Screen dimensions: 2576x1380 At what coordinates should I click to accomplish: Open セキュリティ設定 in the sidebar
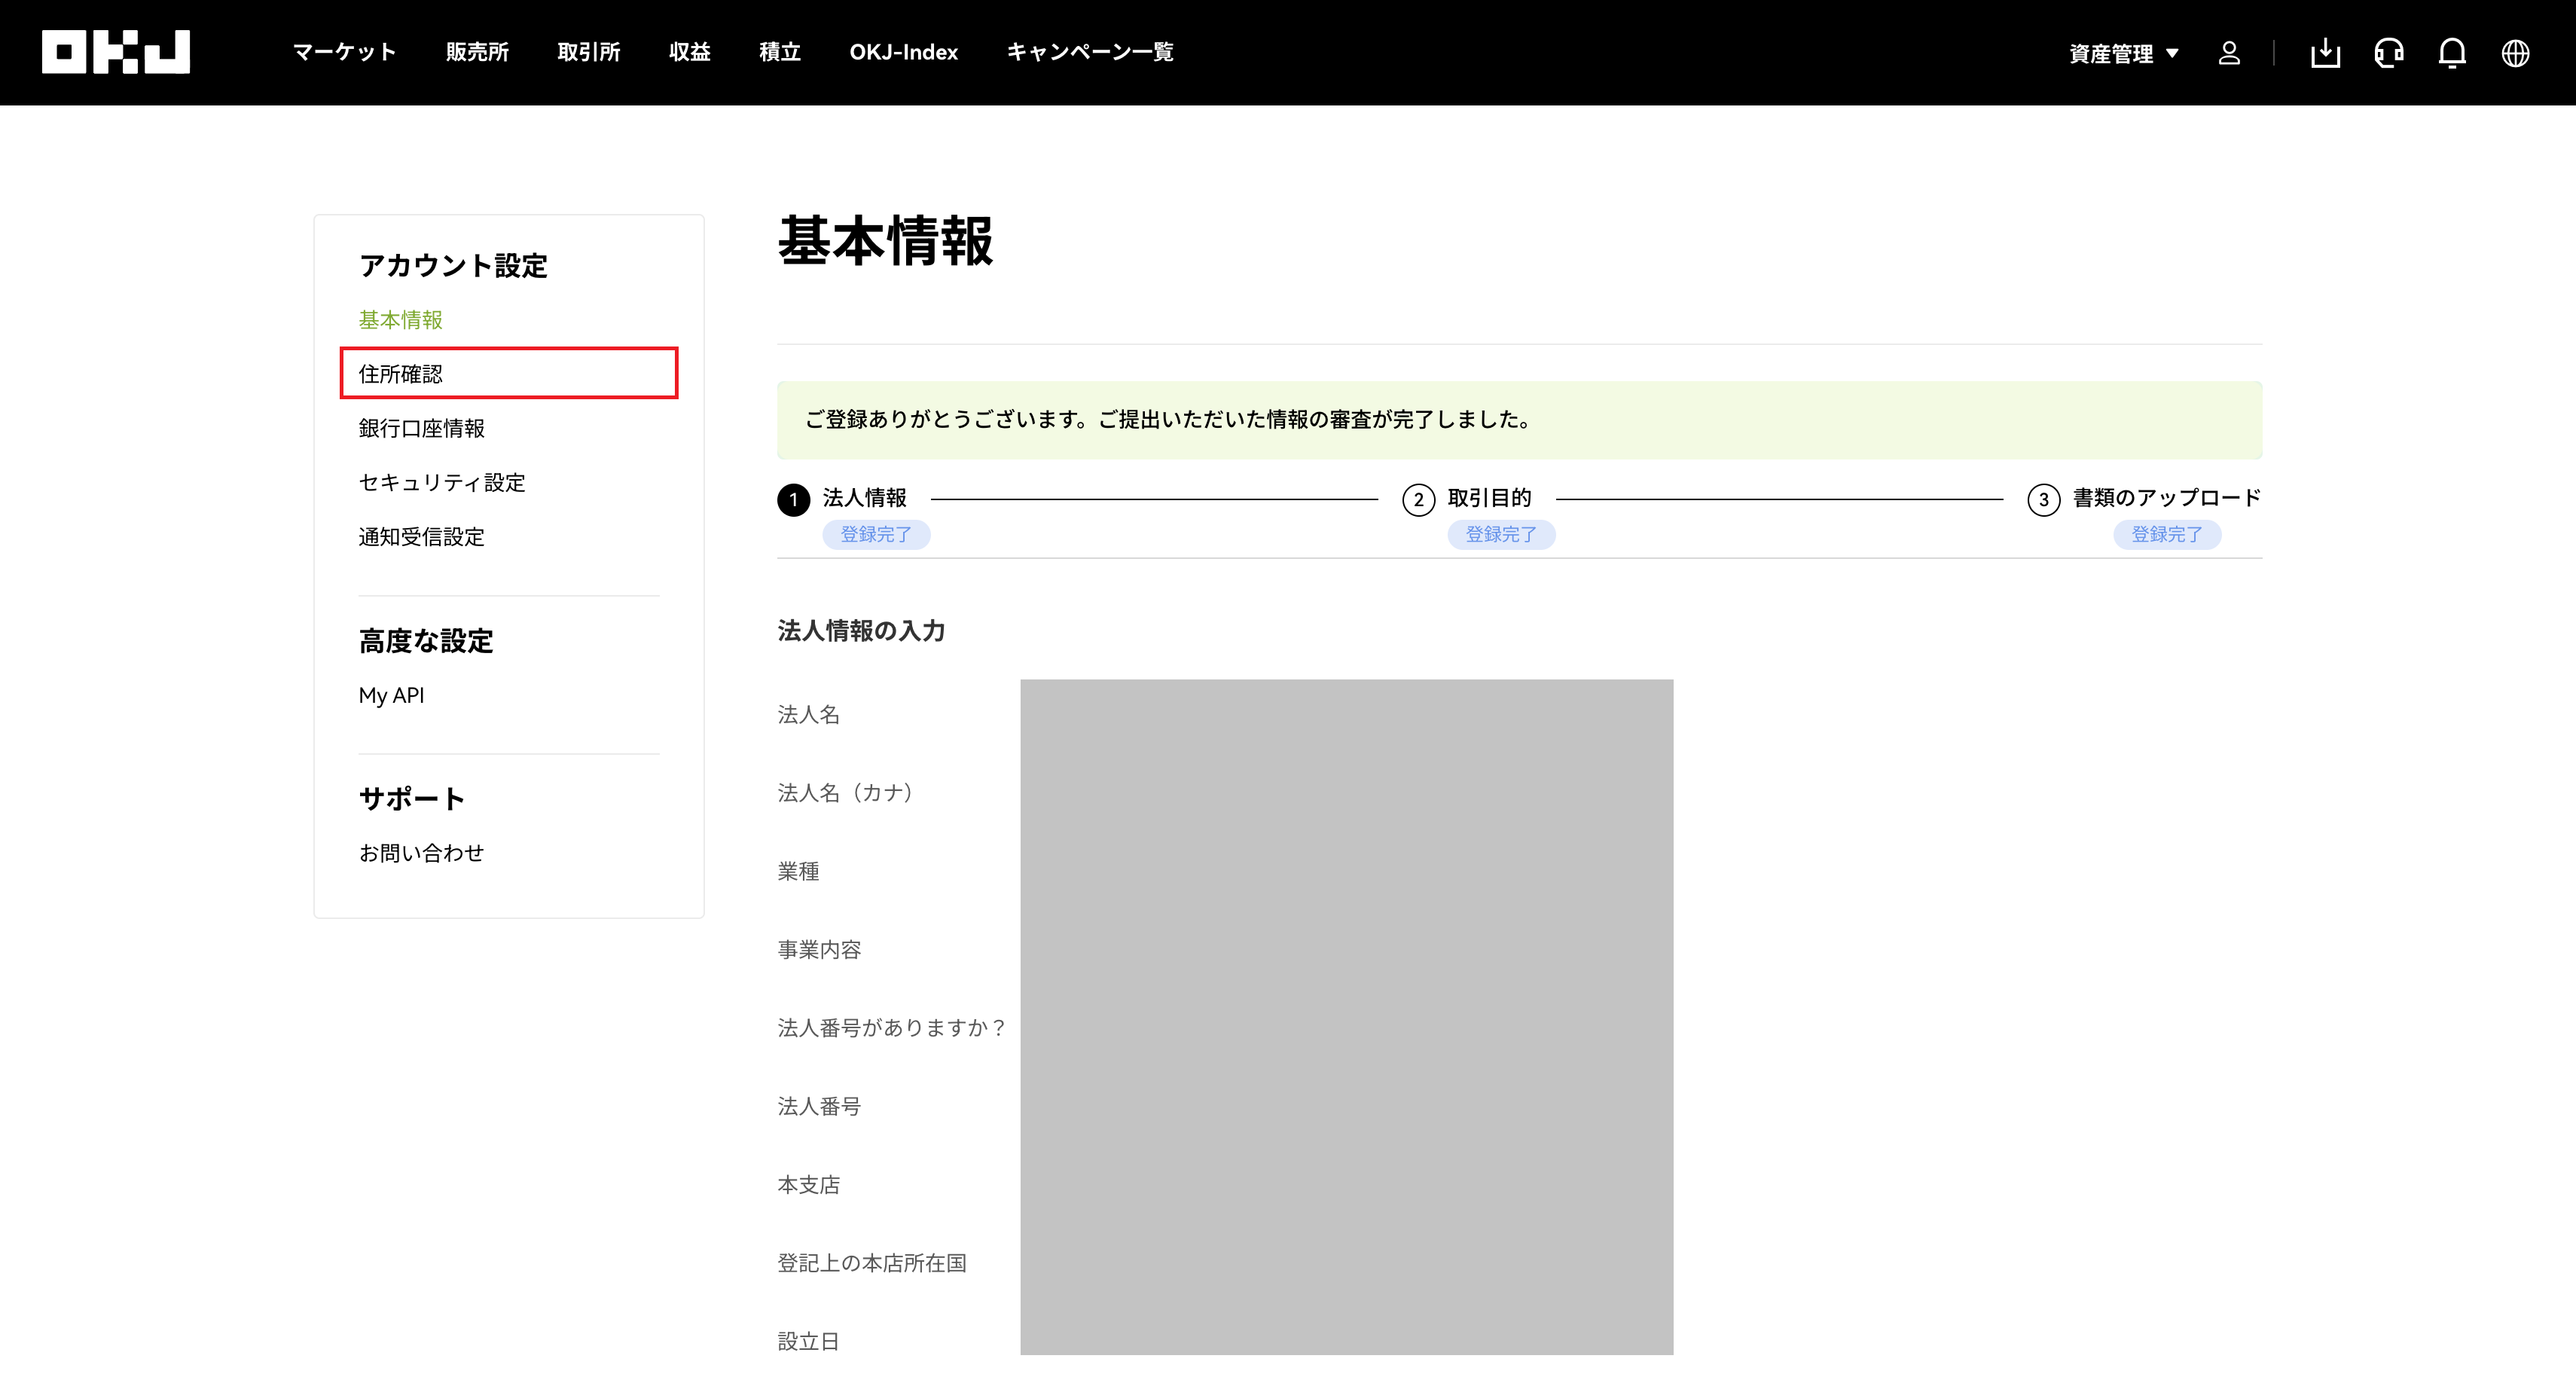442,482
